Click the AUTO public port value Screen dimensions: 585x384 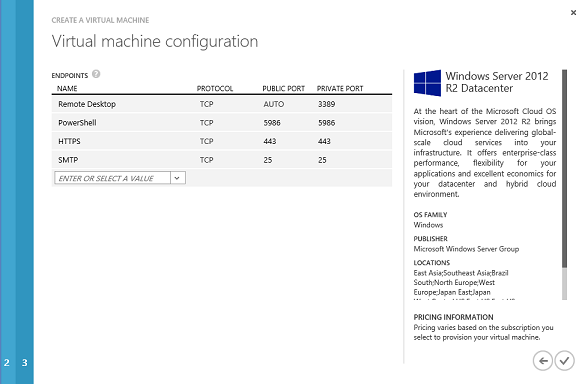274,104
